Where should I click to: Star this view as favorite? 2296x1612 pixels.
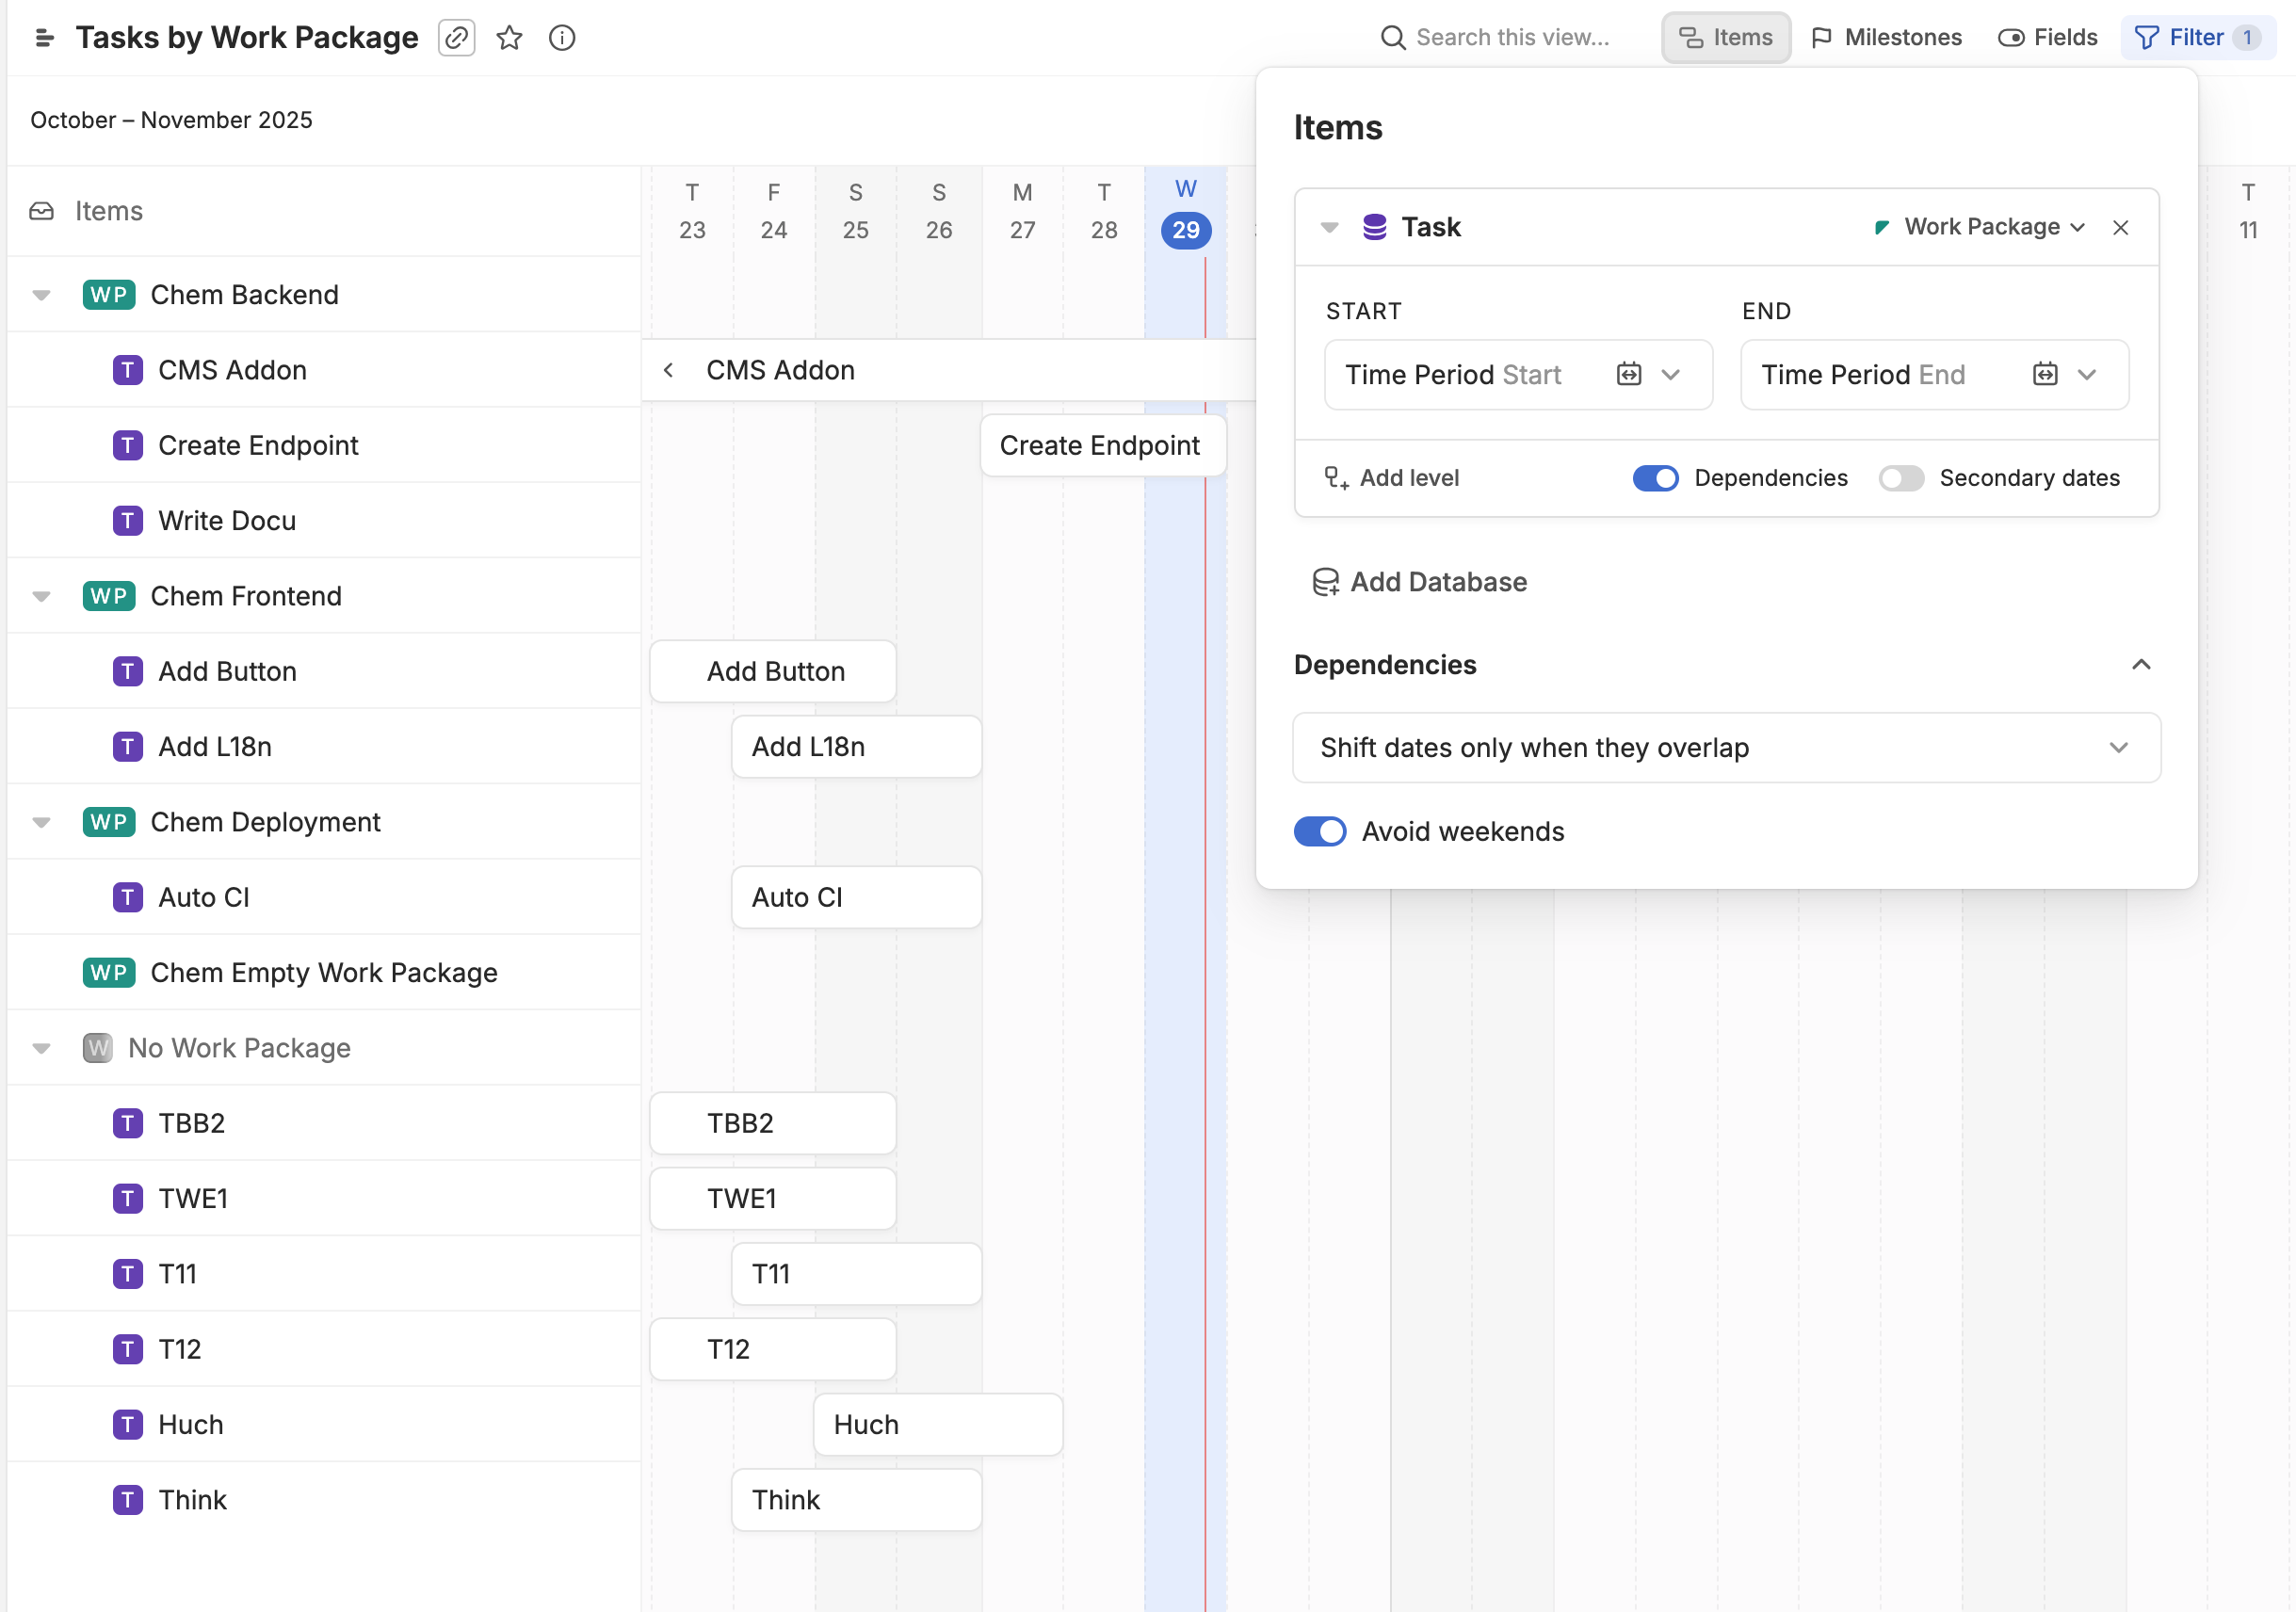(x=509, y=38)
